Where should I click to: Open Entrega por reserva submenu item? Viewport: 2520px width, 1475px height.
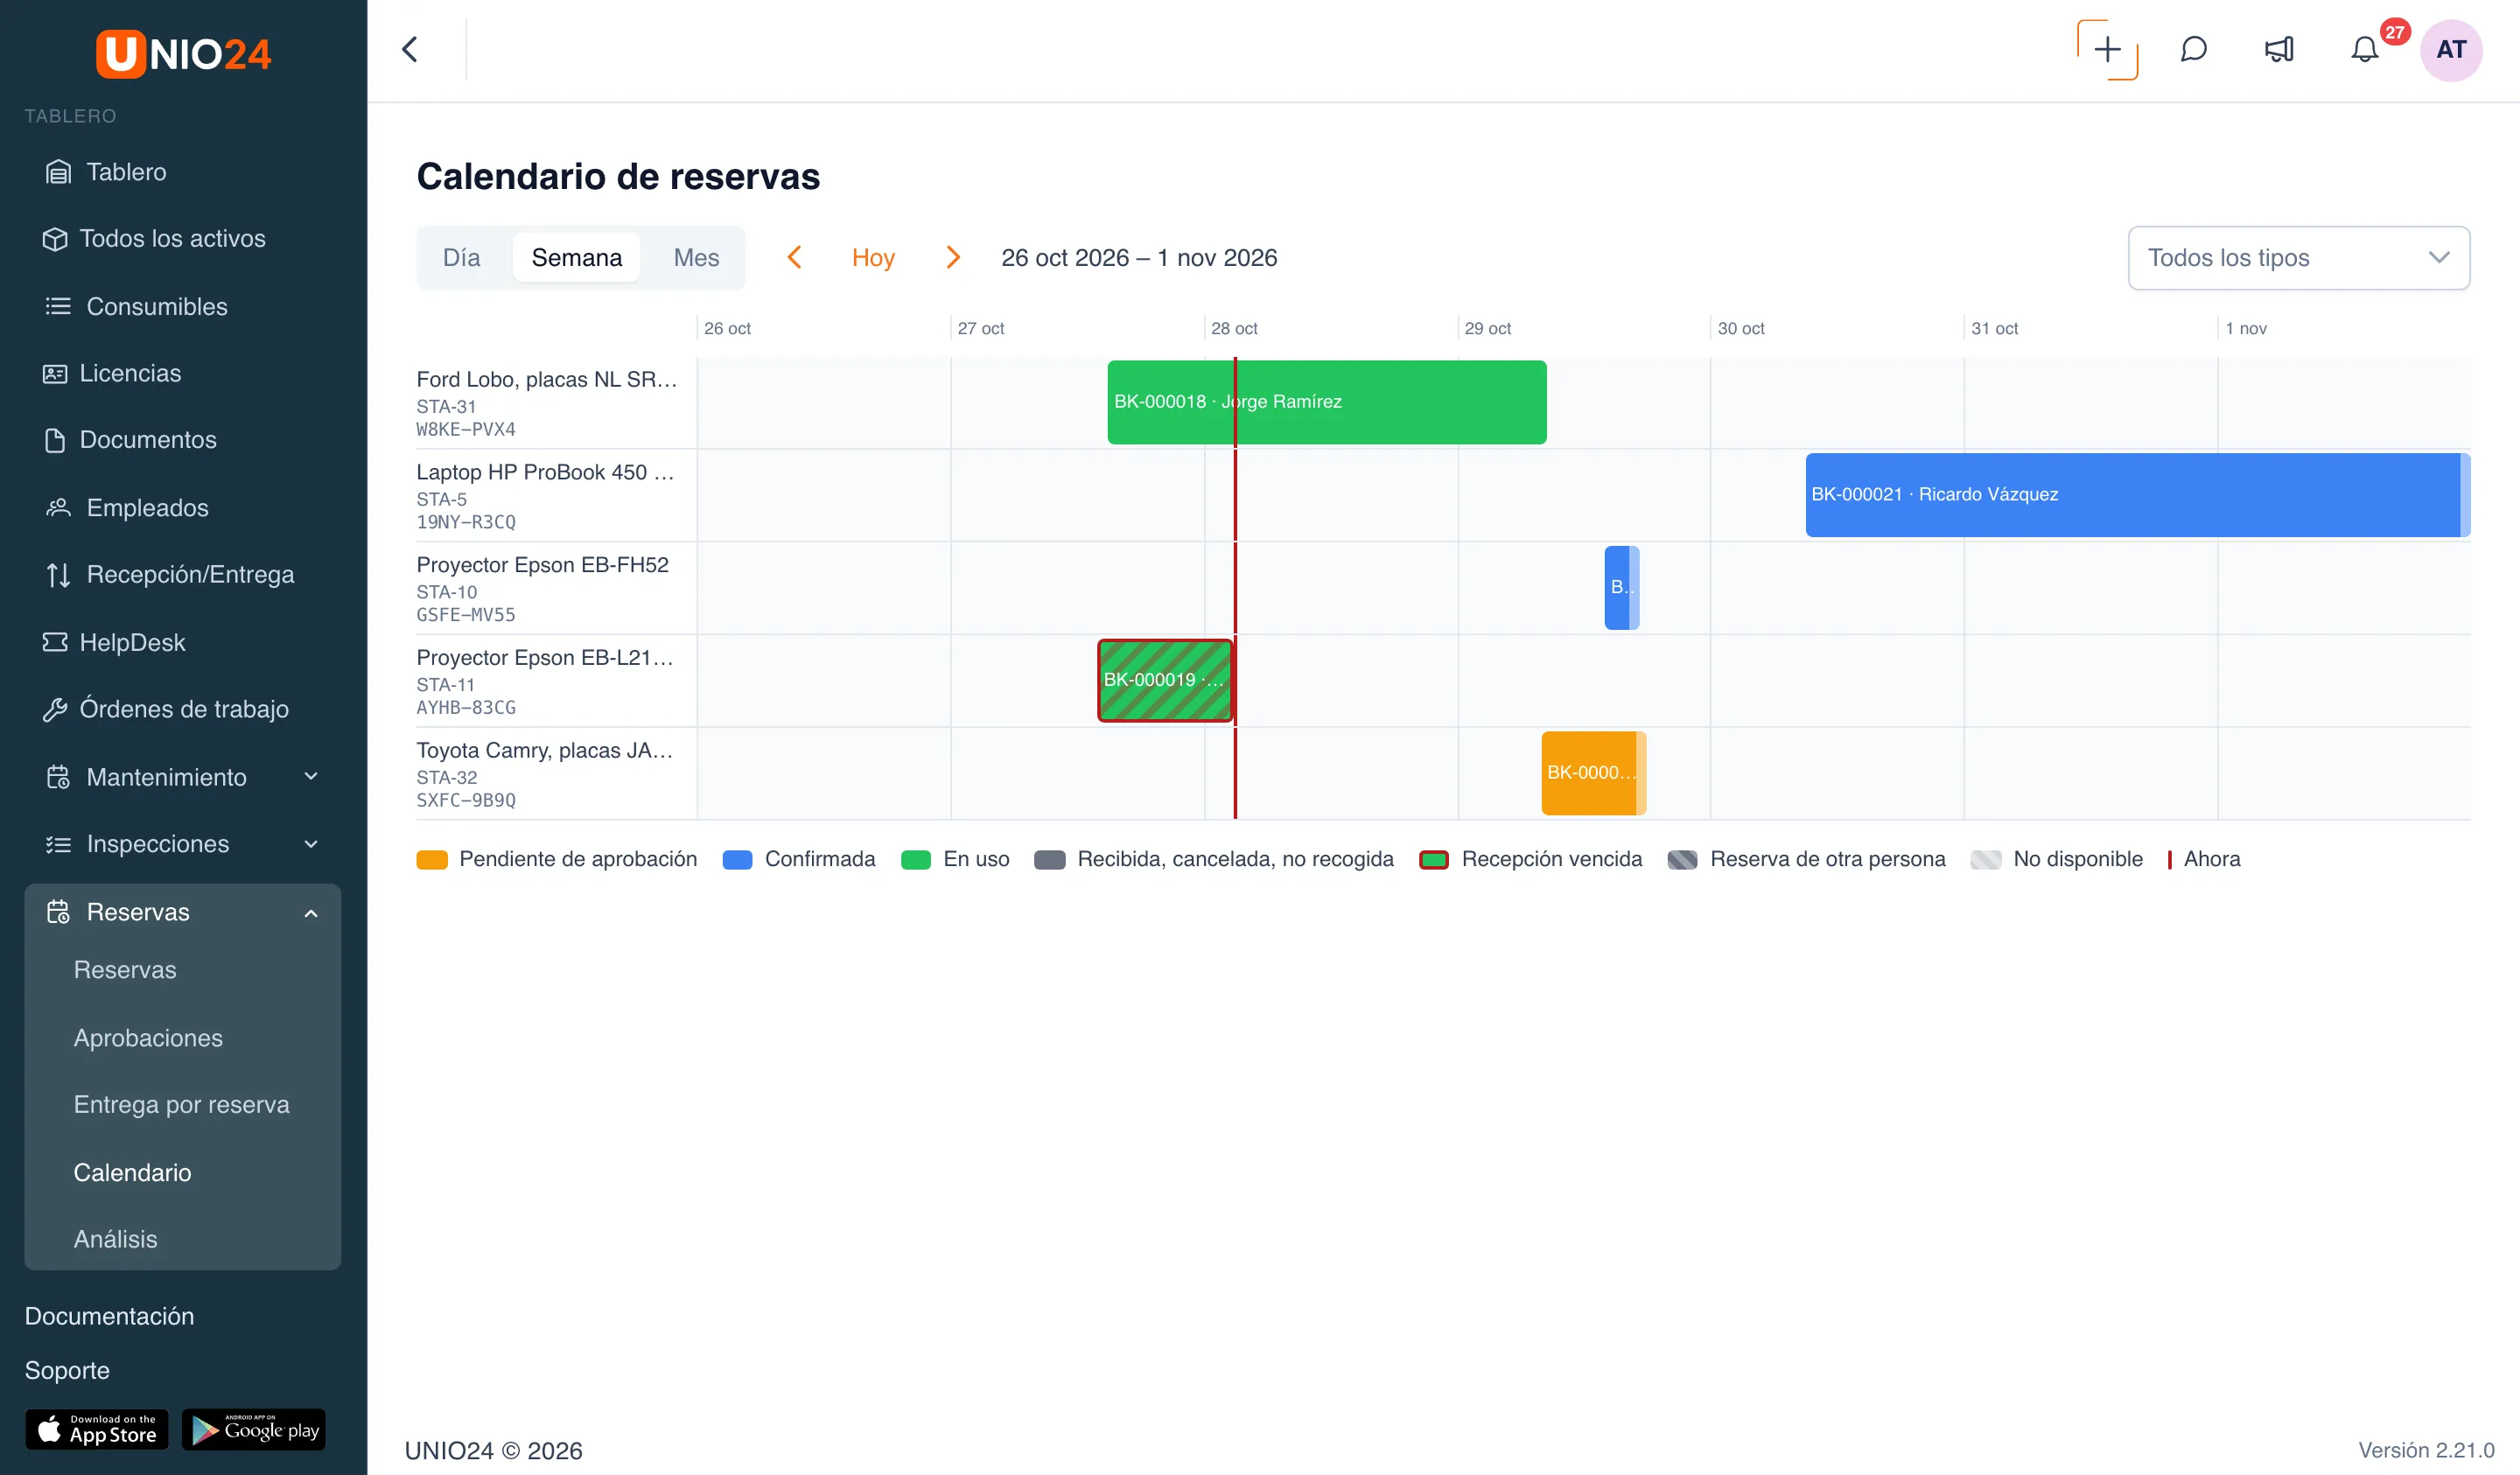tap(181, 1105)
